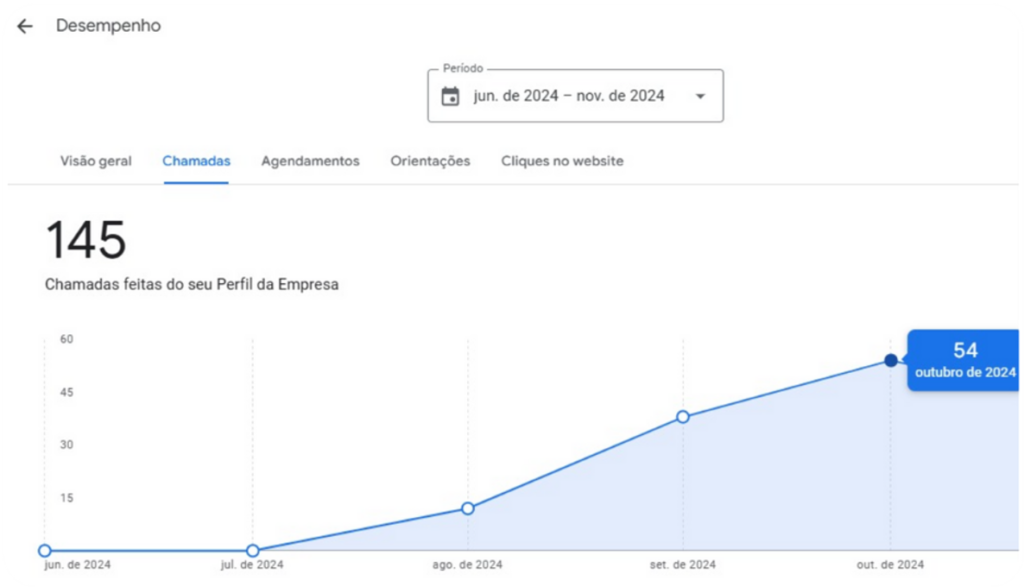The height and width of the screenshot is (587, 1024).
Task: Click the calendar icon in Período field
Action: pyautogui.click(x=450, y=96)
